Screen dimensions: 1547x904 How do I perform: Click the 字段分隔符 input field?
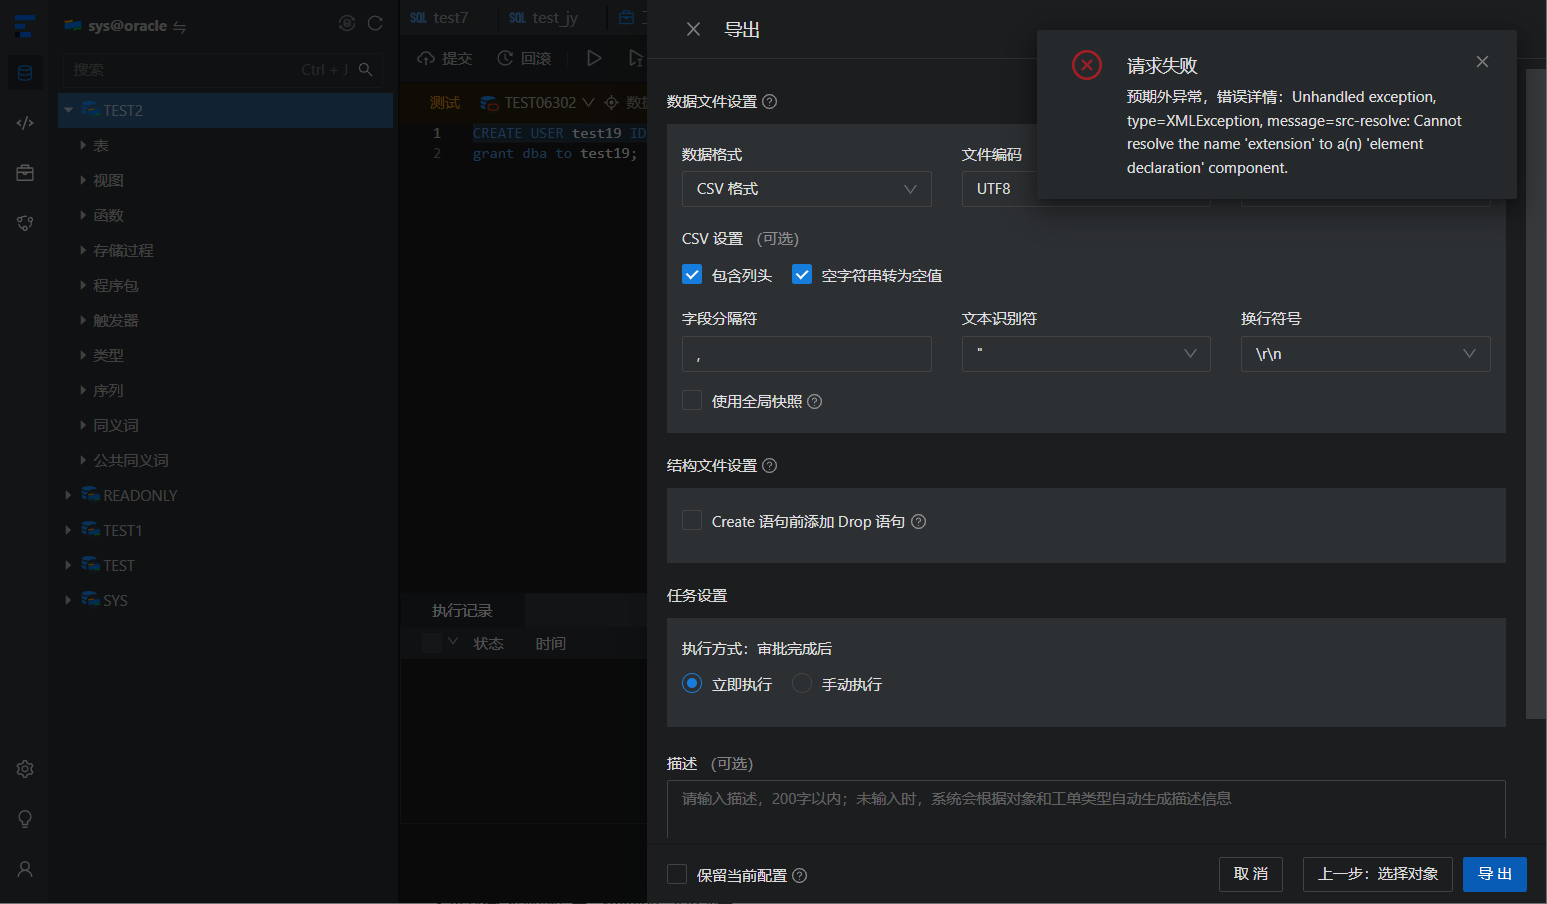point(807,354)
